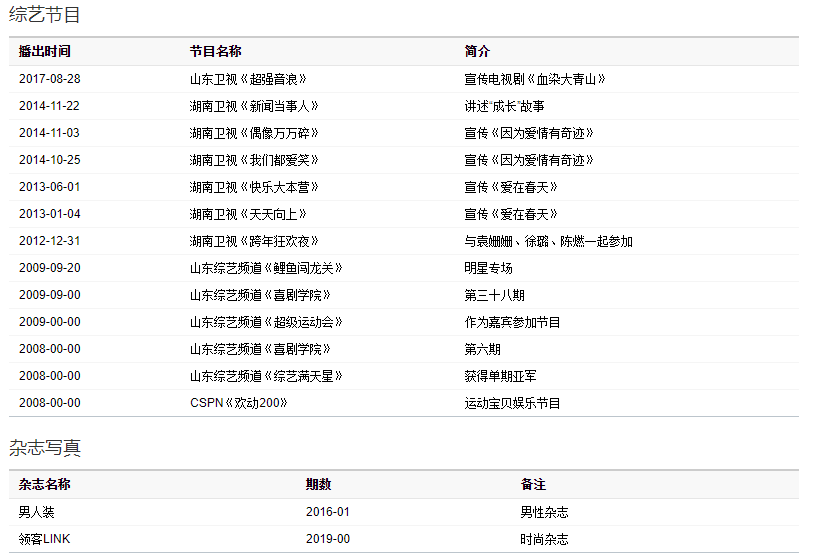The width and height of the screenshot is (823, 560).
Task: Open the 山东综艺频道《综艺满天星》 entry
Action: (266, 376)
